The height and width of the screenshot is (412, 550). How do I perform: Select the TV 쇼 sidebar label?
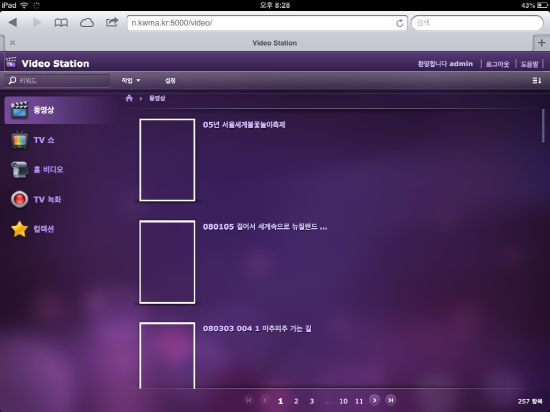tap(44, 140)
